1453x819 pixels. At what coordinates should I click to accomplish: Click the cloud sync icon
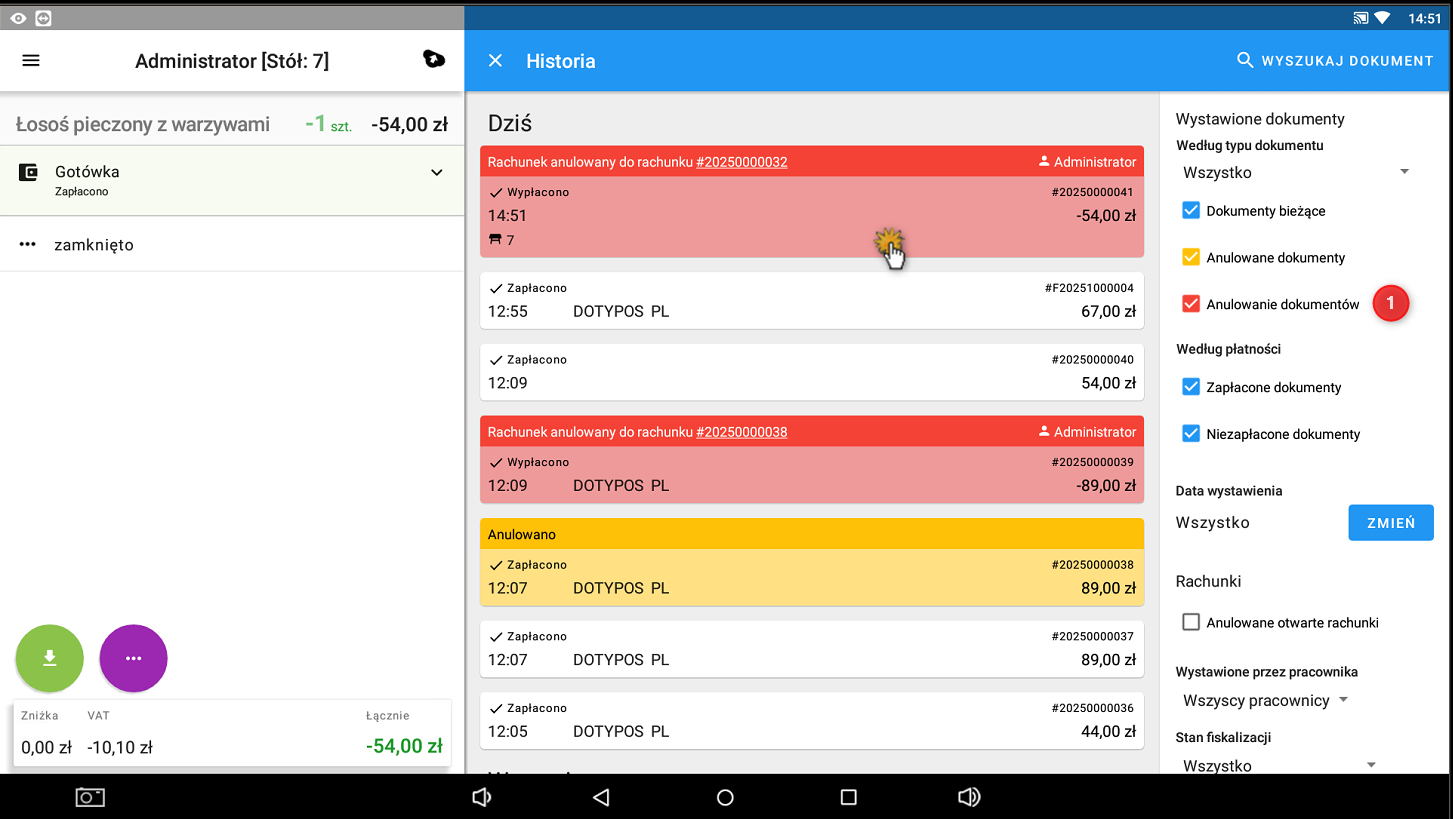coord(434,60)
